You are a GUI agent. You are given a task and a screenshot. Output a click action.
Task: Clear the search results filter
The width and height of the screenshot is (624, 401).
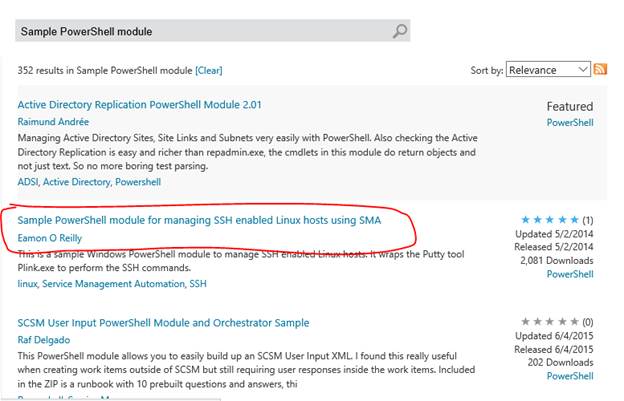tap(209, 70)
